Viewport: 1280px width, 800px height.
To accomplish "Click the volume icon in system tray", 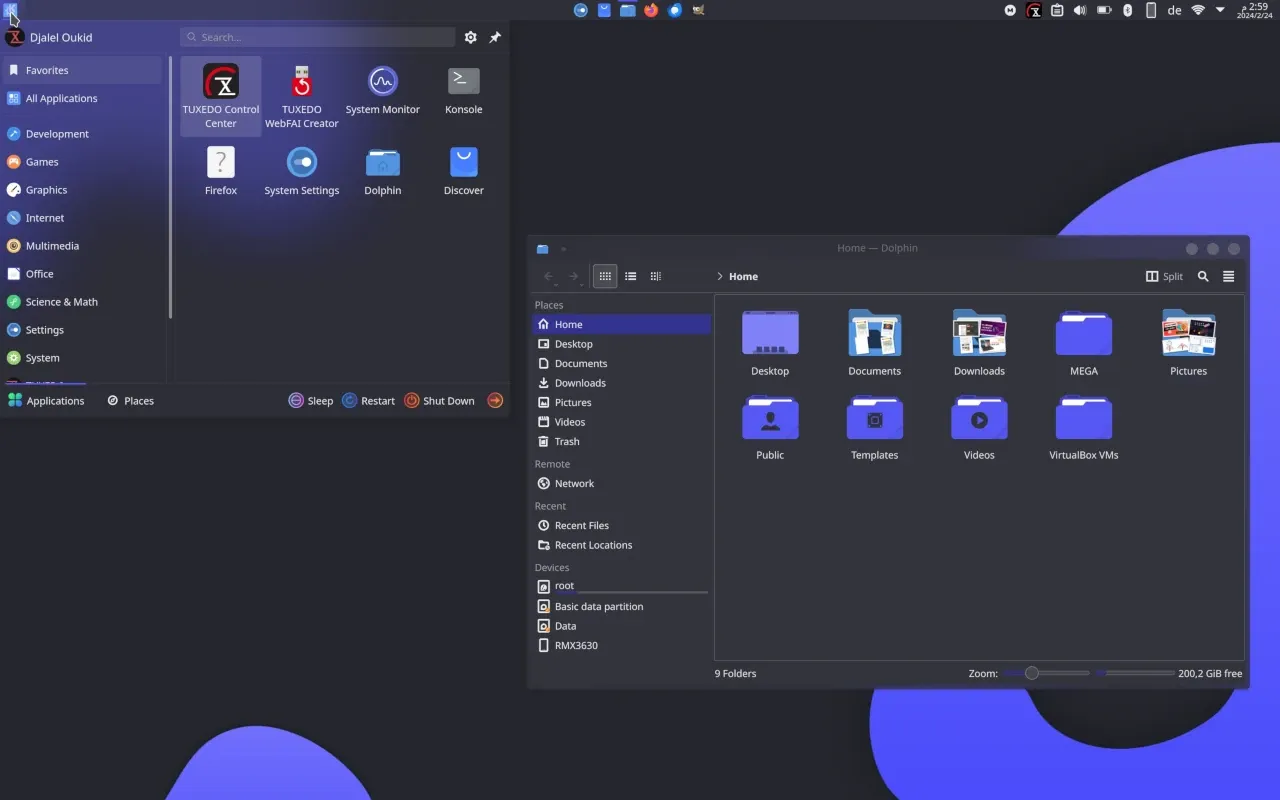I will (x=1080, y=10).
